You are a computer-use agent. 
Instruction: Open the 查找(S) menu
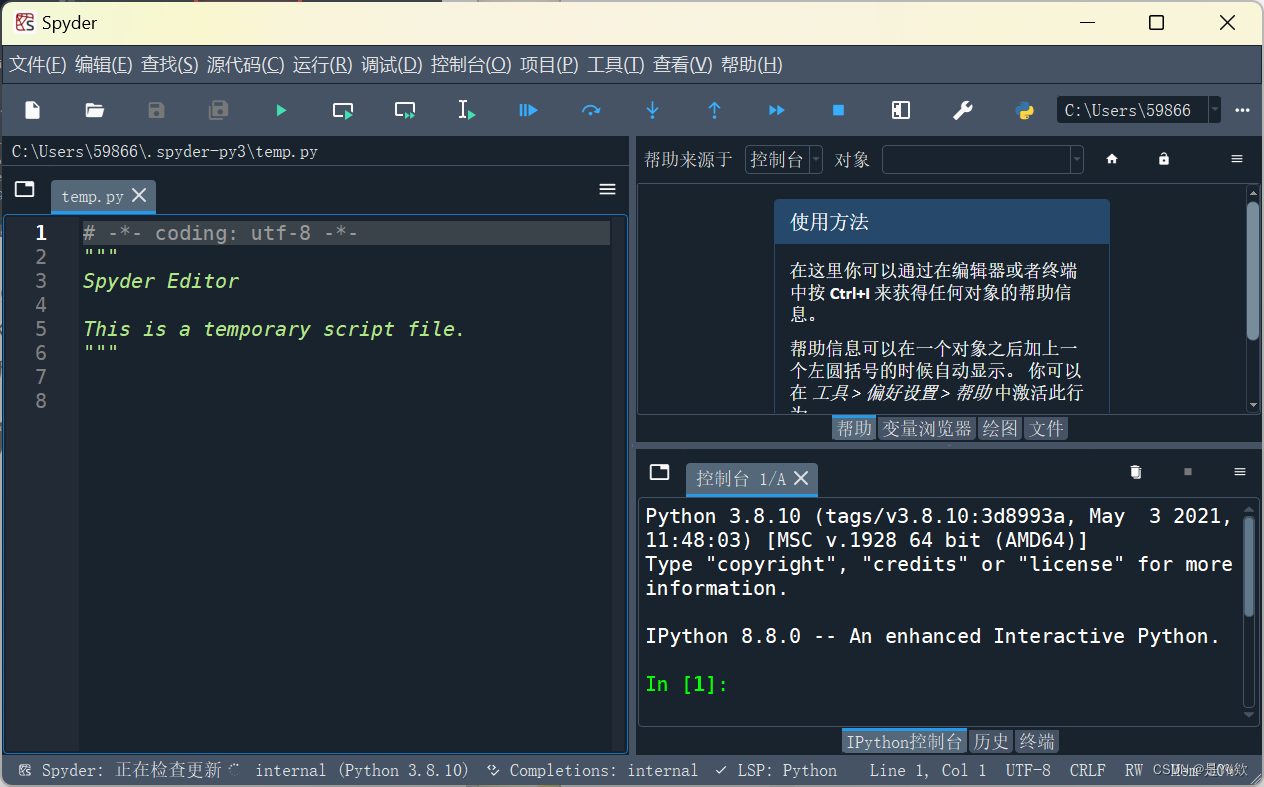point(170,65)
